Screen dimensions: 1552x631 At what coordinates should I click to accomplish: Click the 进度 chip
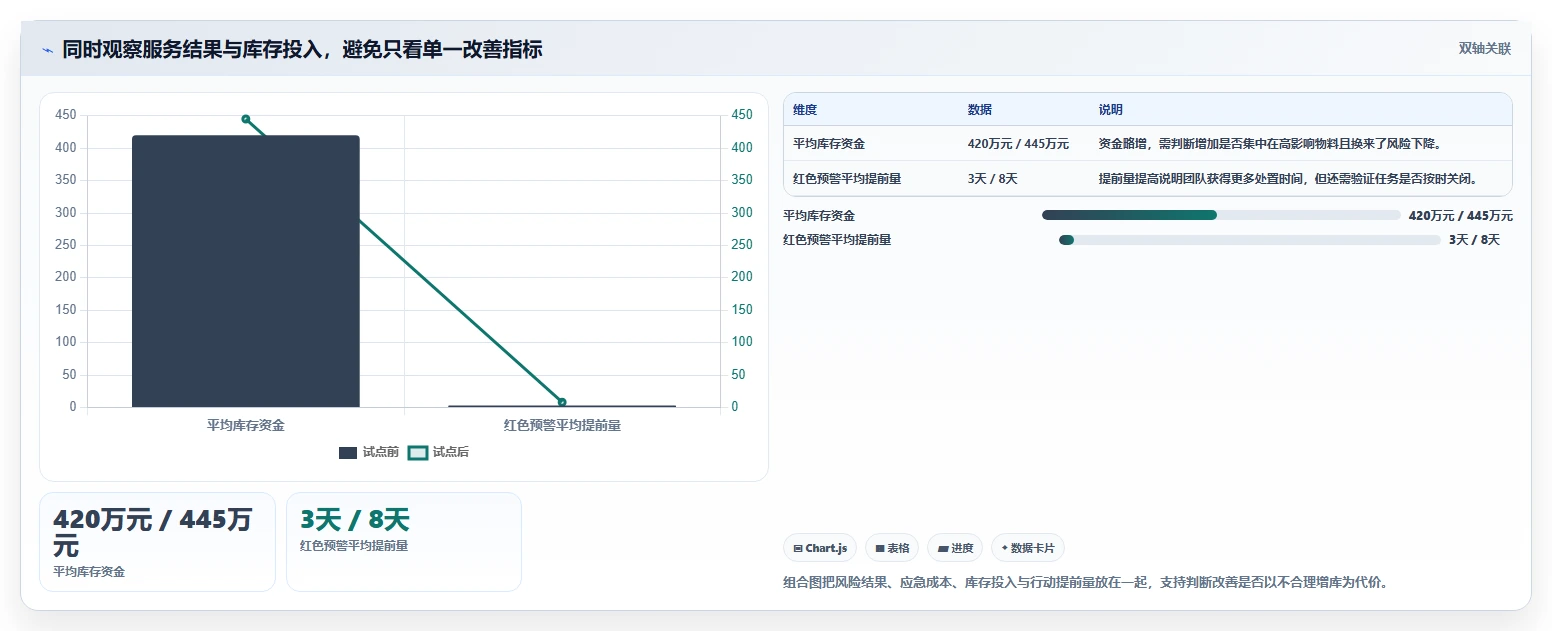tap(955, 548)
